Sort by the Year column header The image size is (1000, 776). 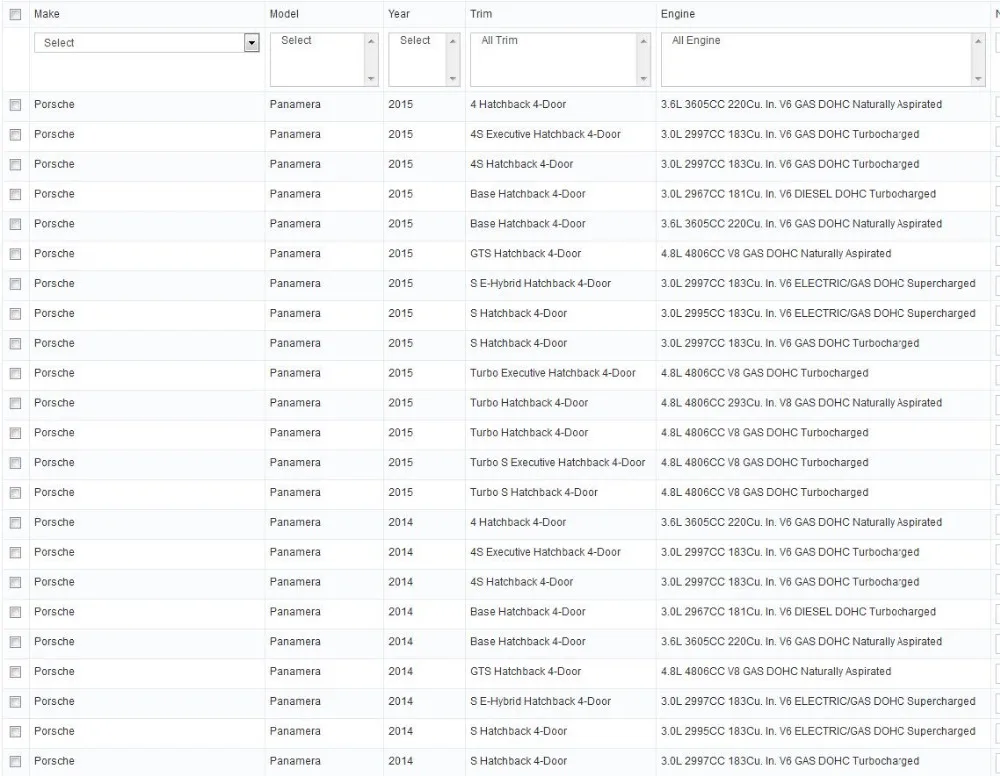click(x=399, y=14)
